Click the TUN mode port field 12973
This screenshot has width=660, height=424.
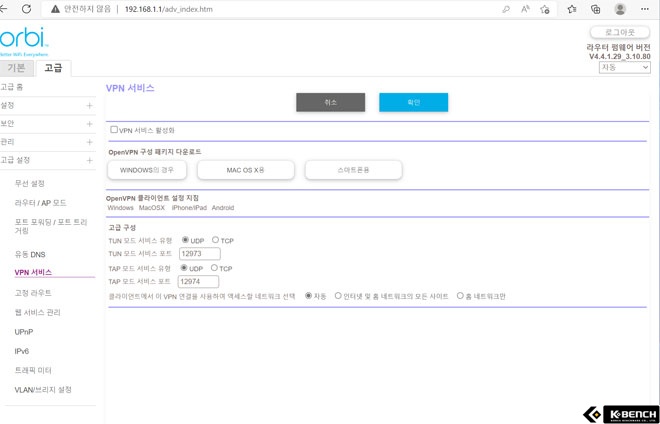pyautogui.click(x=200, y=254)
